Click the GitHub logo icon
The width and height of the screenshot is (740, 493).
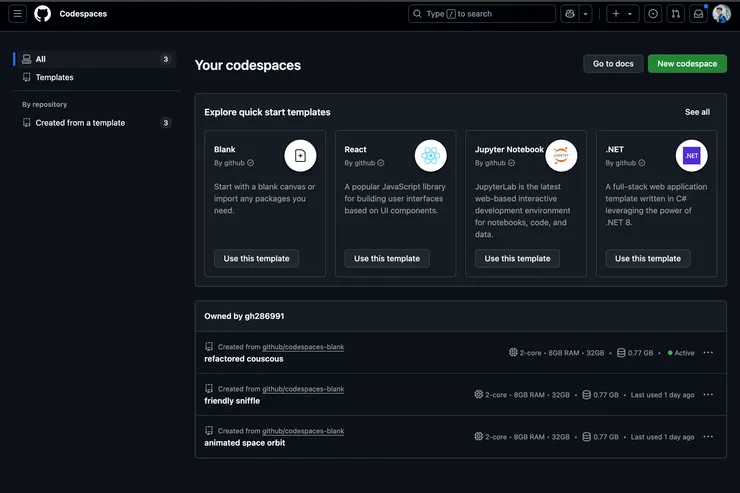coord(43,14)
